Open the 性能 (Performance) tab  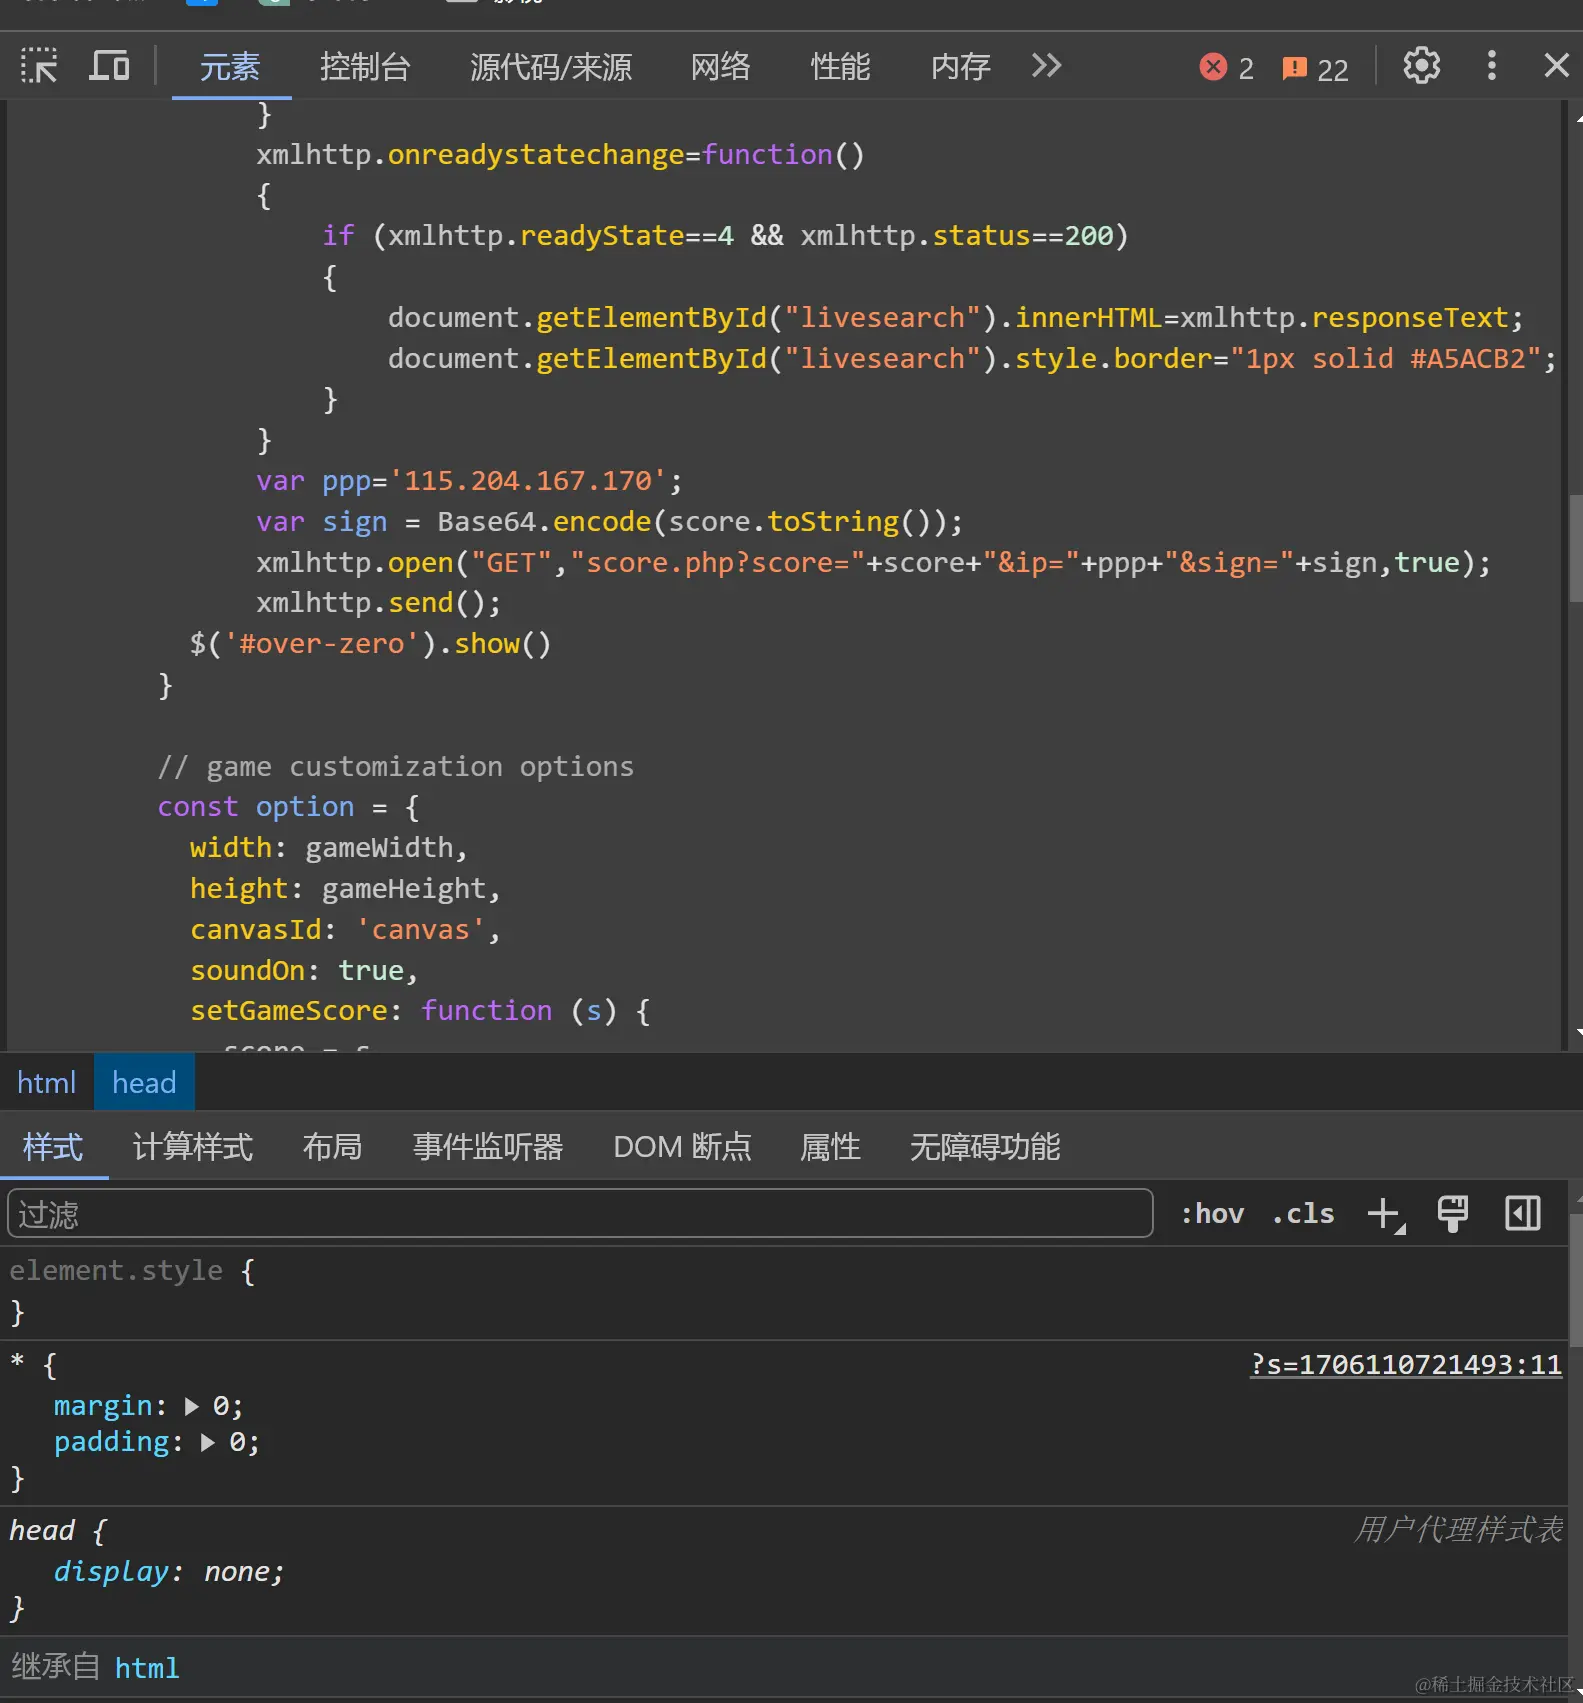coord(840,67)
